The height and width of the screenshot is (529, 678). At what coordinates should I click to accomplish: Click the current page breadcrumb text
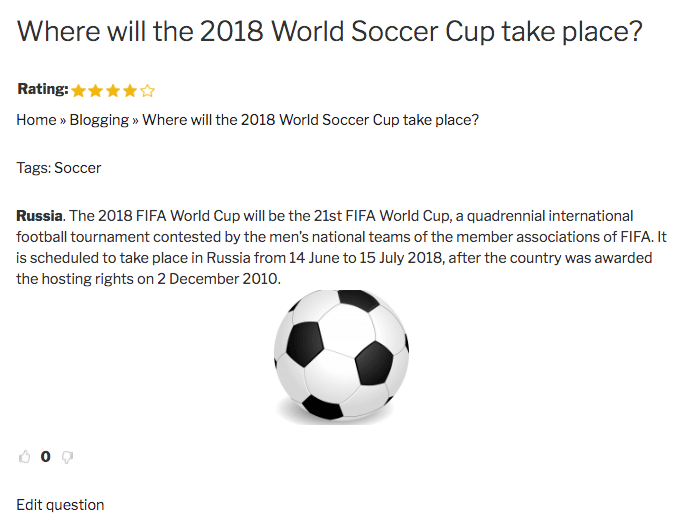click(x=311, y=120)
